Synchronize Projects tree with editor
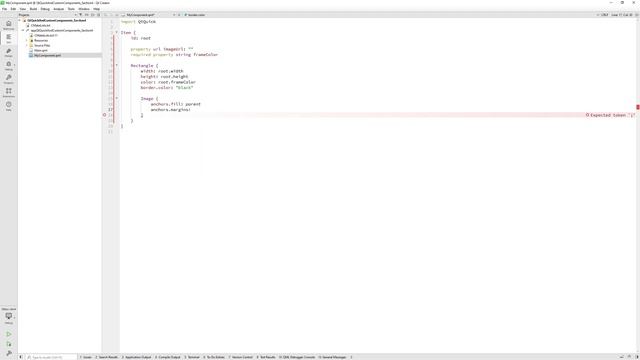The height and width of the screenshot is (360, 640). pyautogui.click(x=87, y=15)
